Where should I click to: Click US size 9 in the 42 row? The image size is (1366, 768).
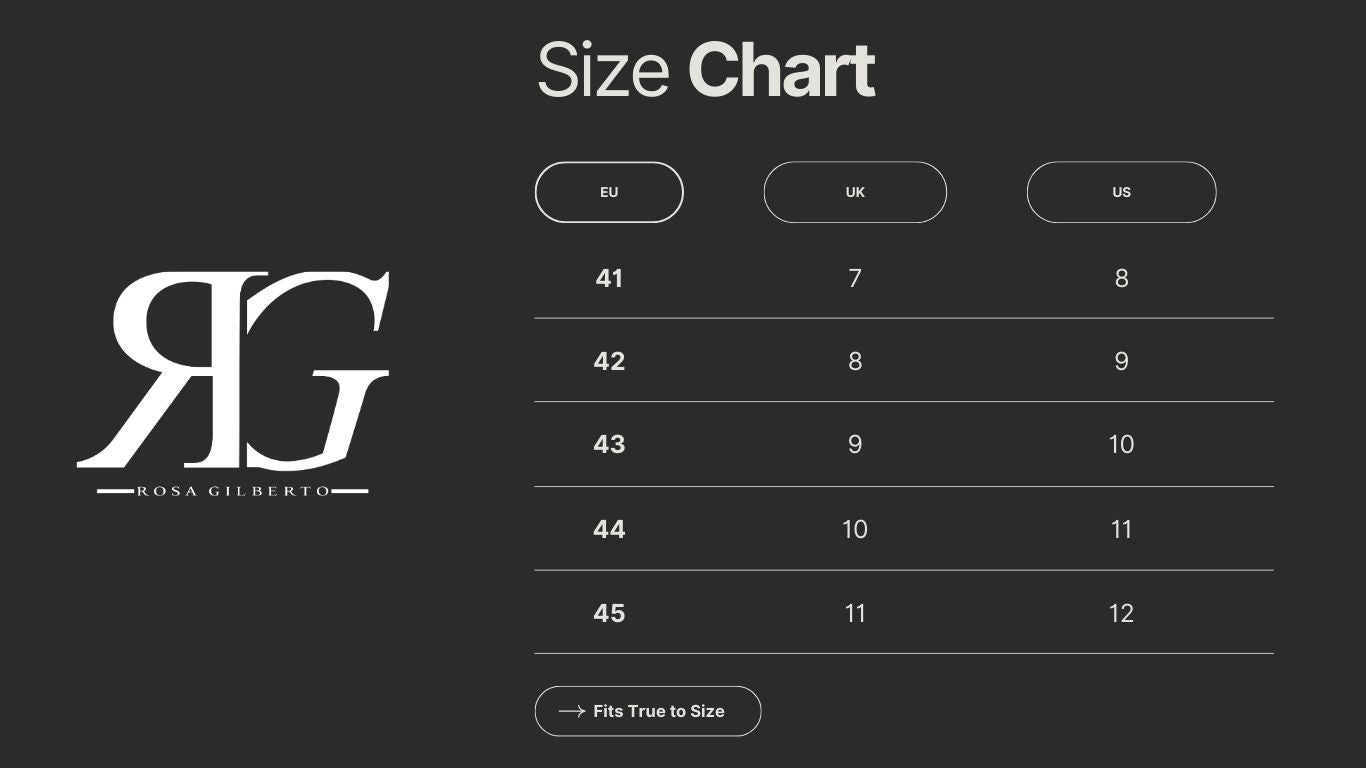pos(1121,361)
